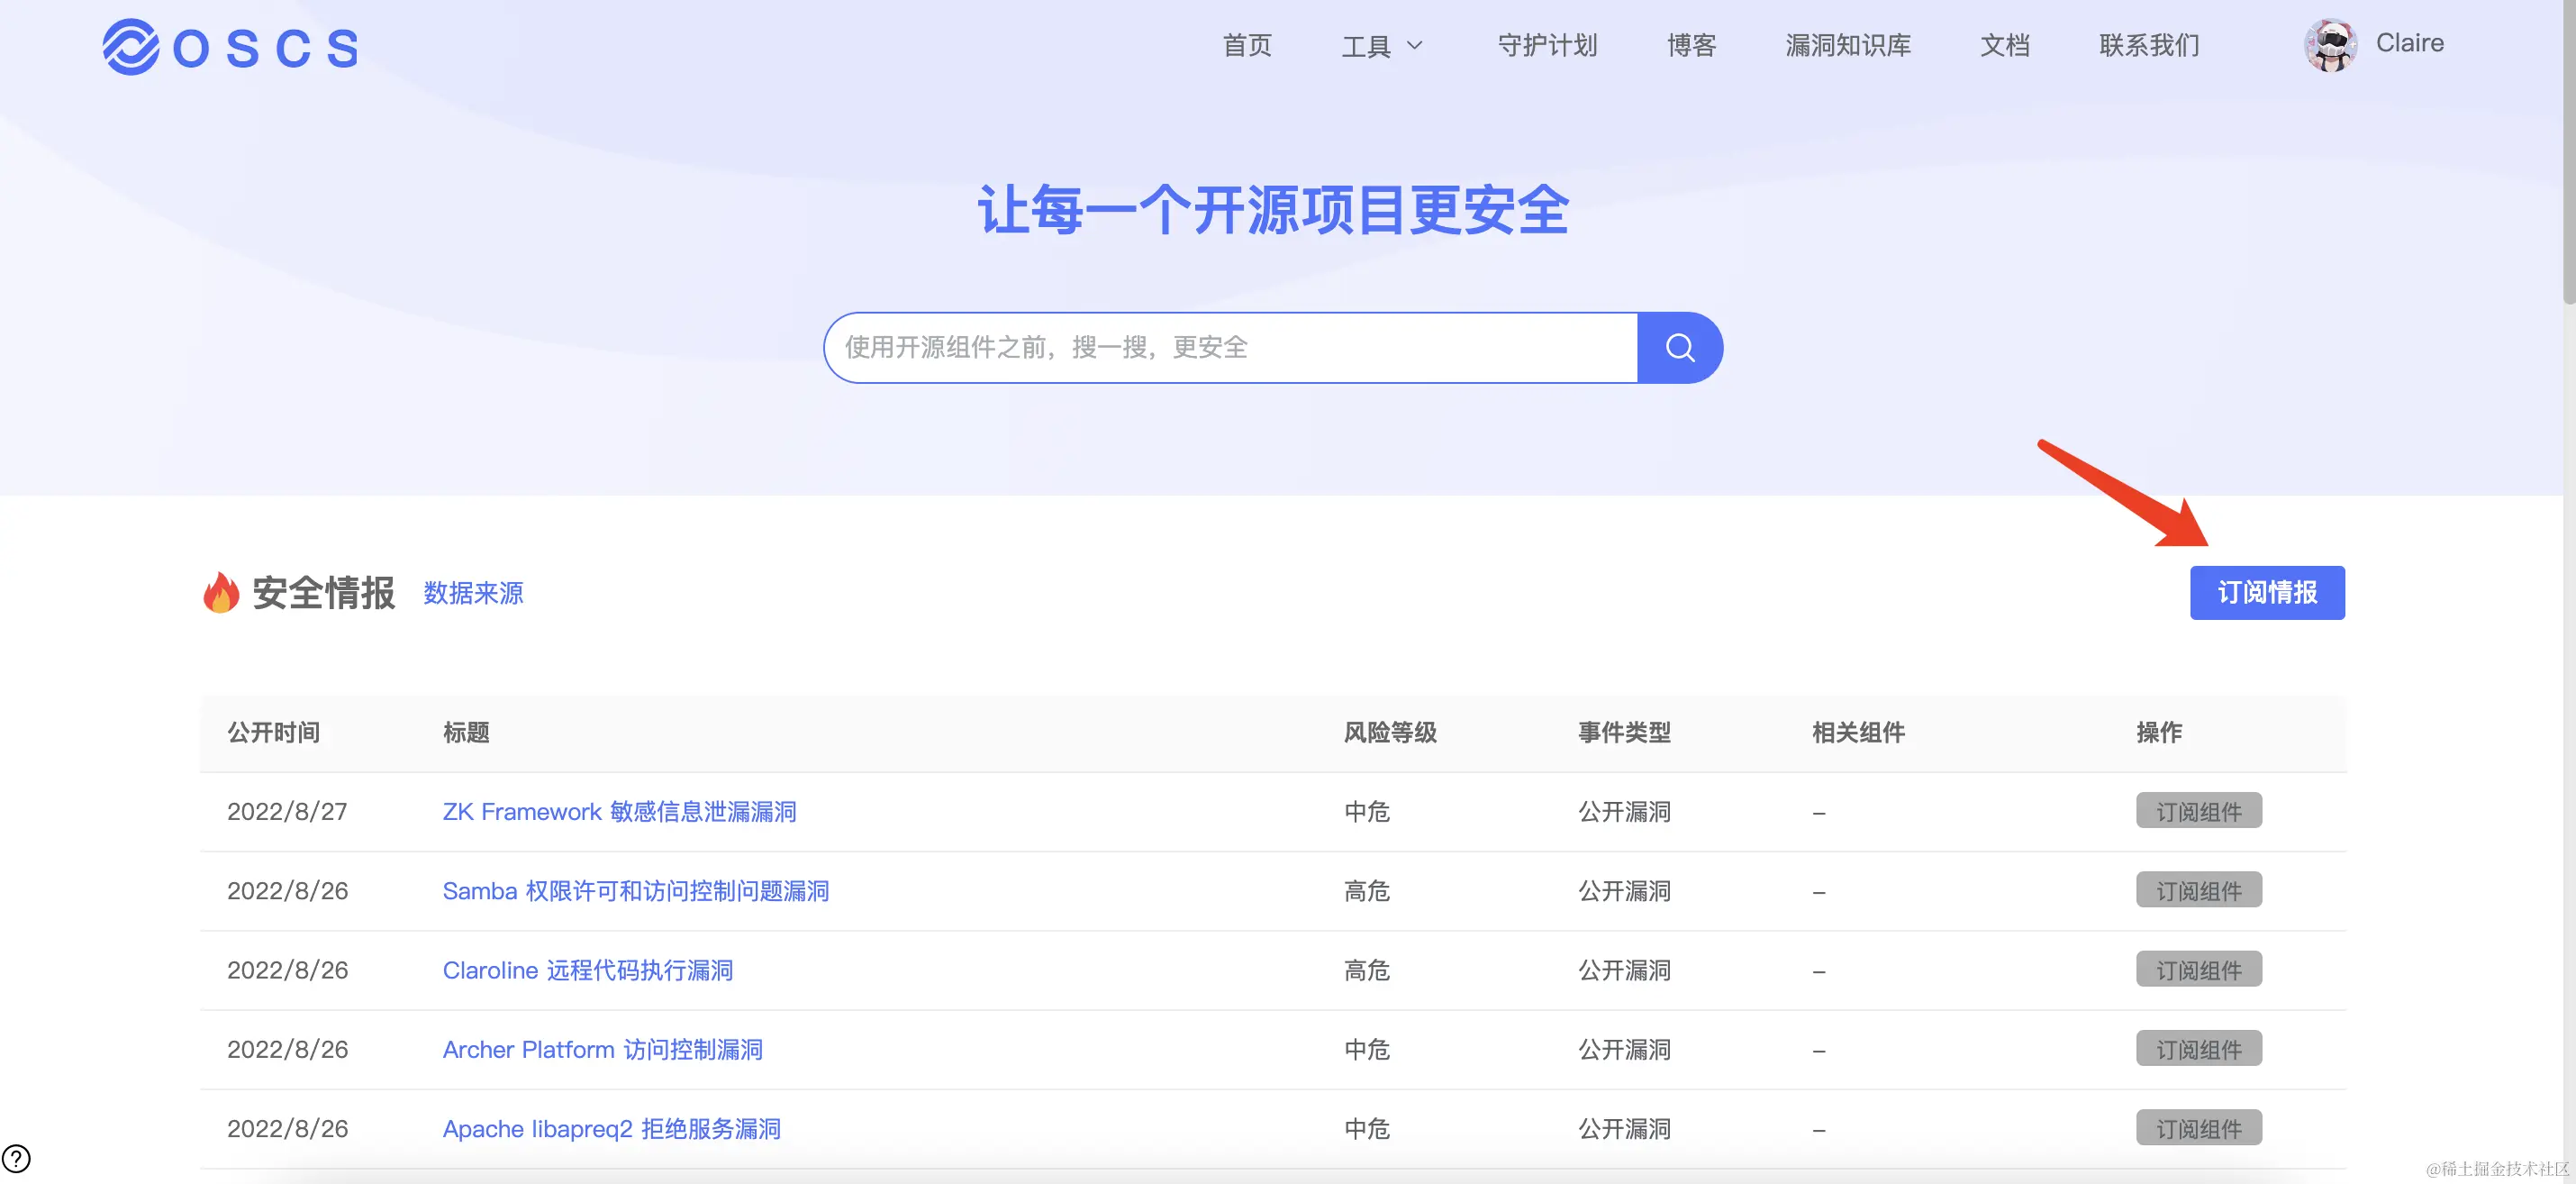Focus the open-source component search field

tap(1230, 348)
